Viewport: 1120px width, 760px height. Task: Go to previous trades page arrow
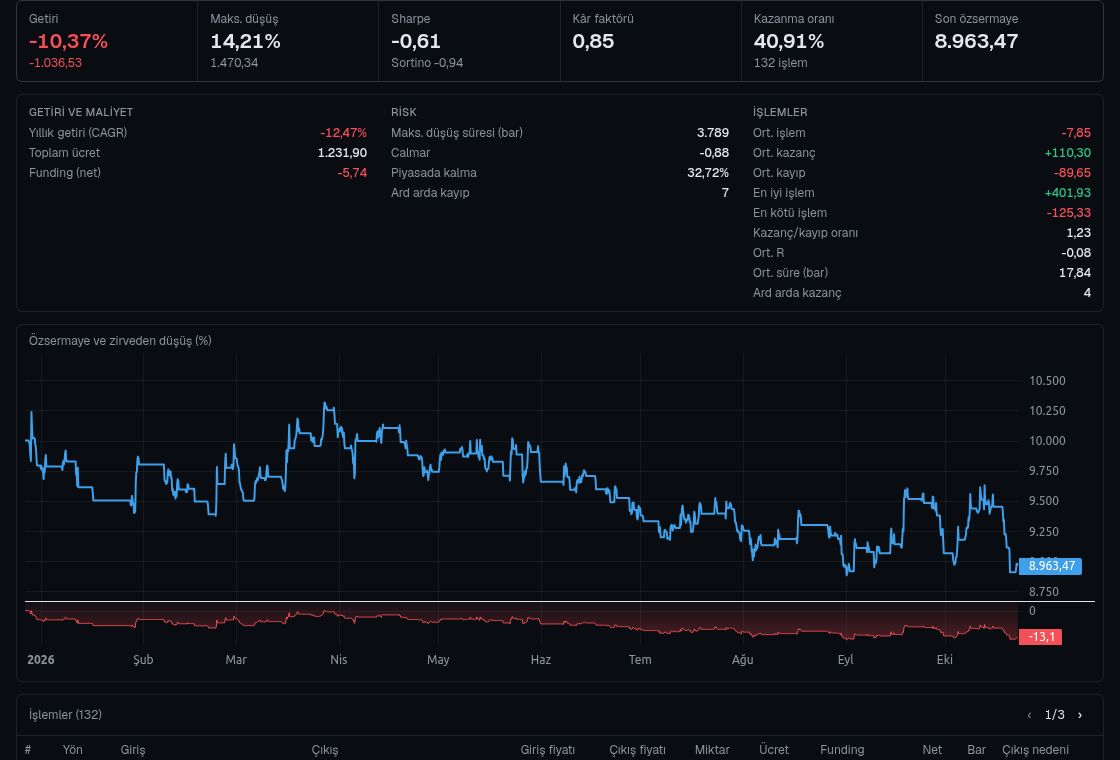click(x=1029, y=715)
